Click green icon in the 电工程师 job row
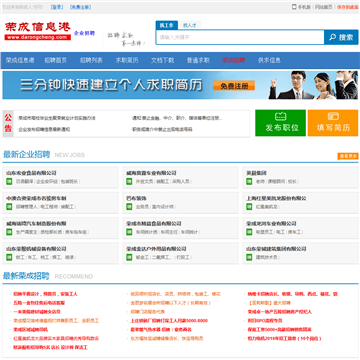Image resolution: width=360 pixels, height=360 pixels. (9, 207)
